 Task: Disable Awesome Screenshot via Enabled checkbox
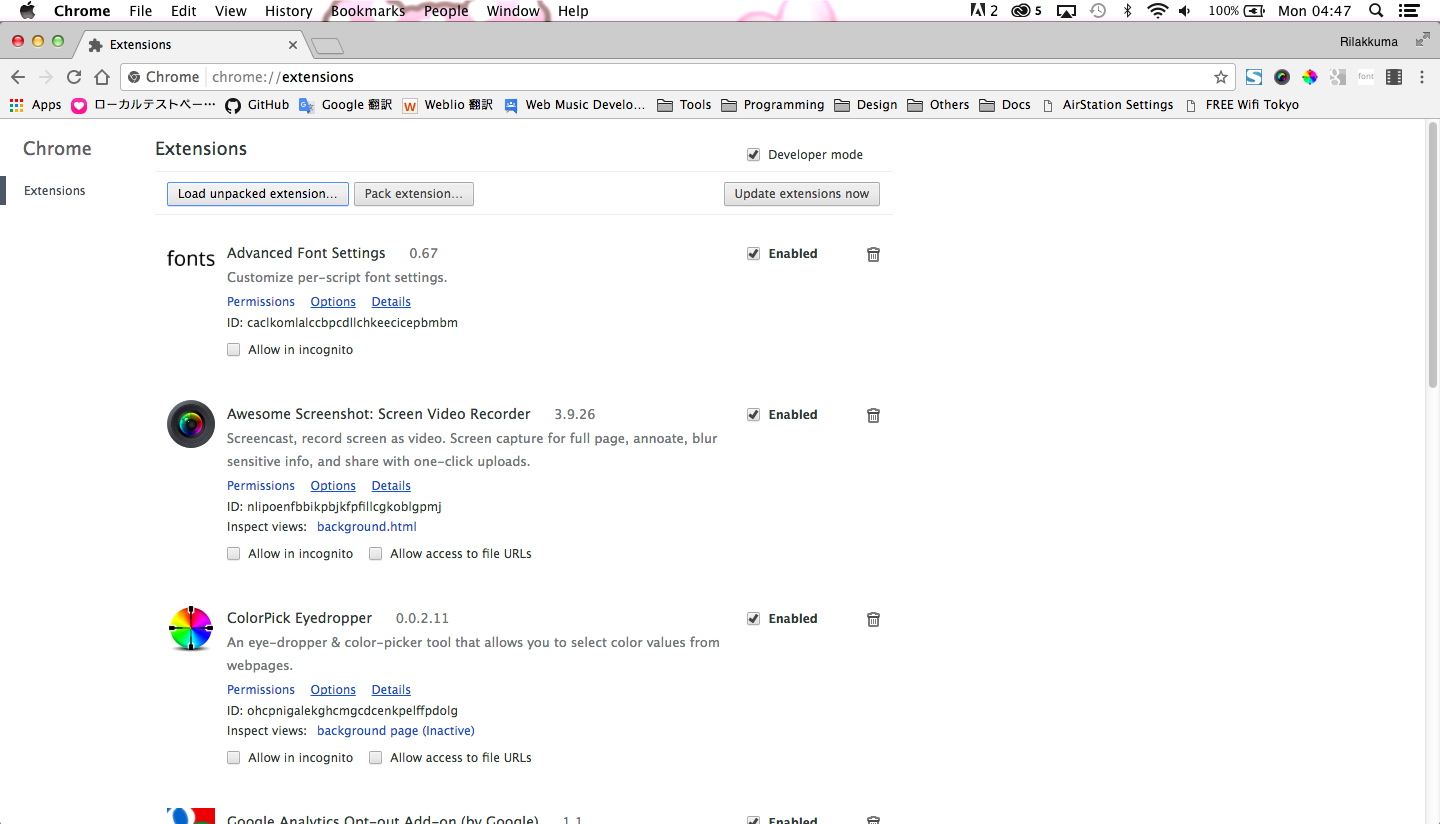[753, 415]
